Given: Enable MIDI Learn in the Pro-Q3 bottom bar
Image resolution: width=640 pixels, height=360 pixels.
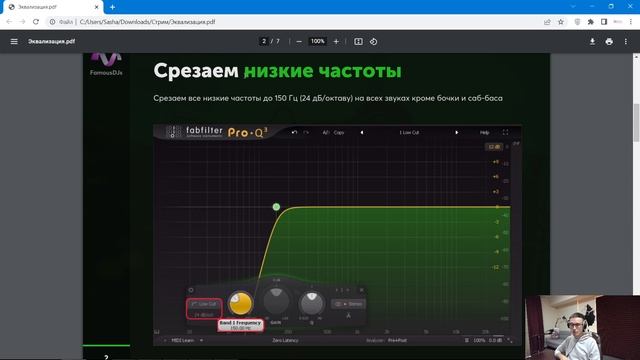Looking at the screenshot, I should (x=182, y=340).
